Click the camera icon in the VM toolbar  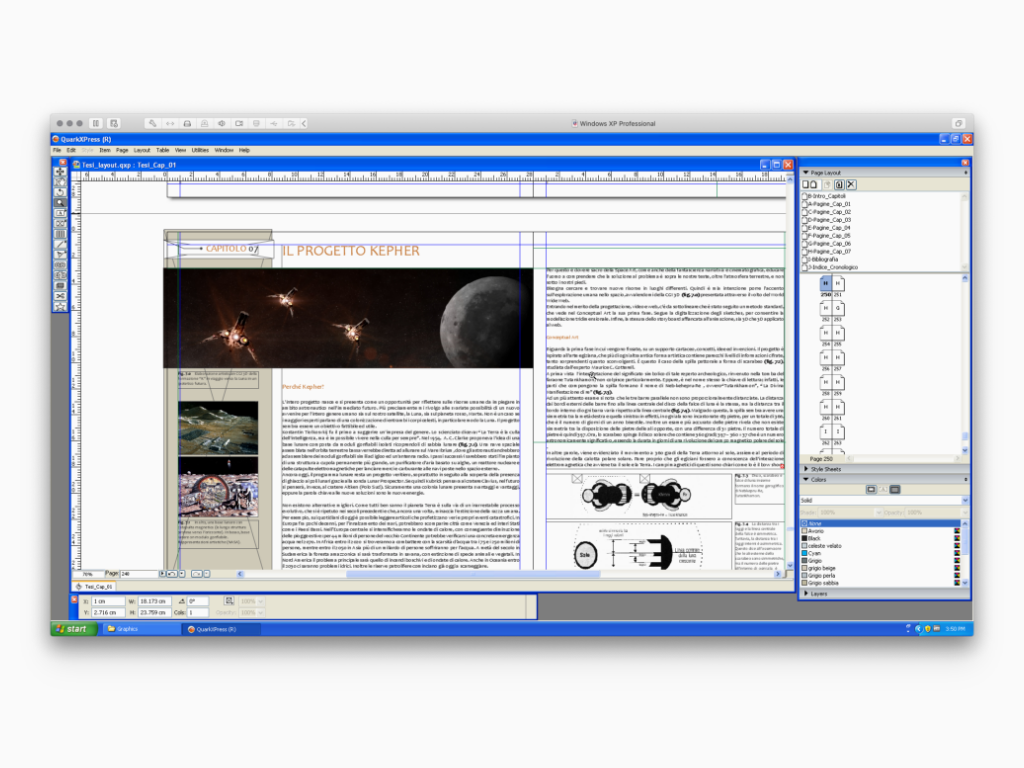click(x=240, y=123)
